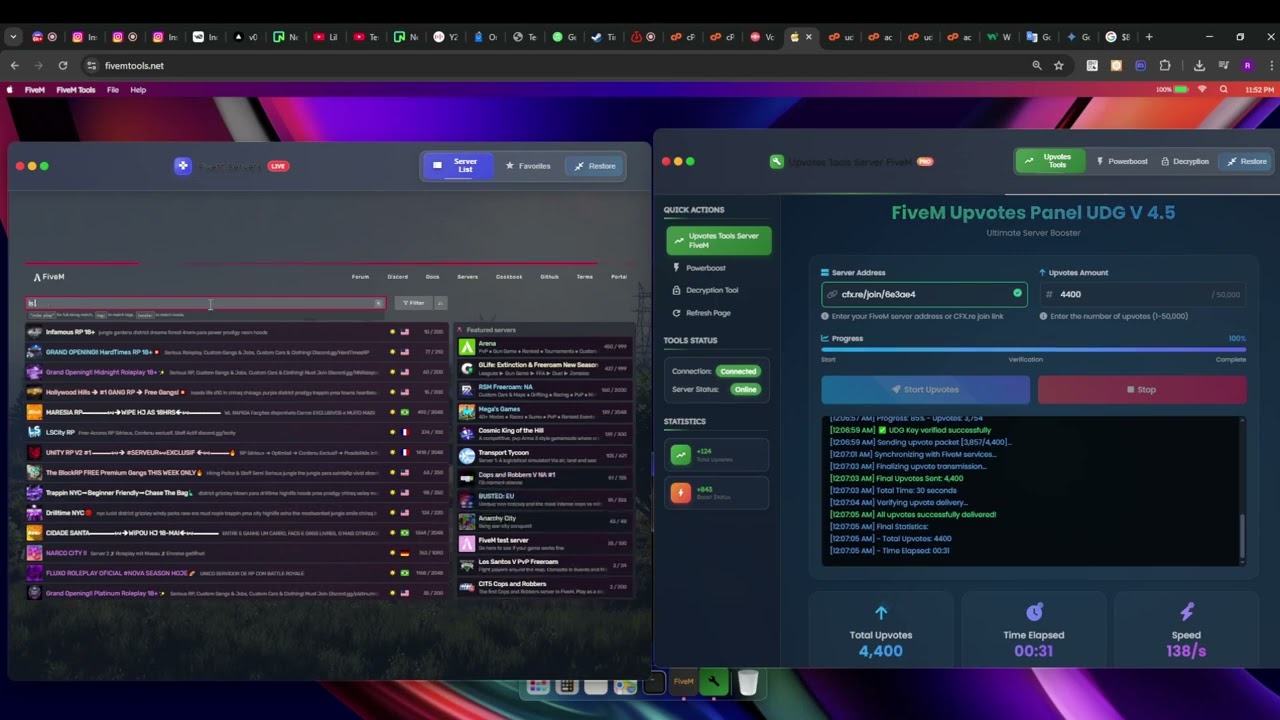
Task: Open Powerboost from the Quick Actions sidebar
Action: [718, 268]
